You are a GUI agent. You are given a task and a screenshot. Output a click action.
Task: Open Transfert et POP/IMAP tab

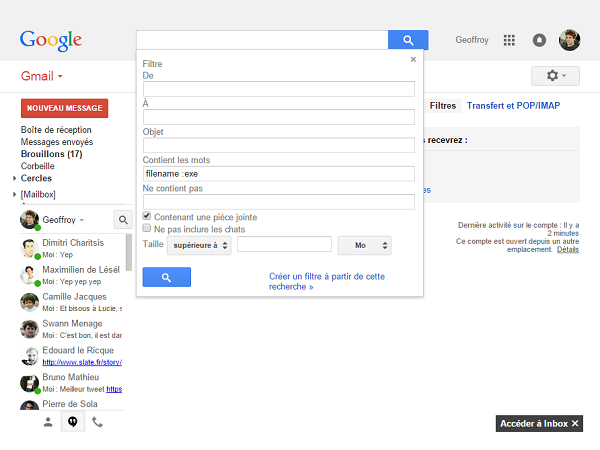coord(513,106)
